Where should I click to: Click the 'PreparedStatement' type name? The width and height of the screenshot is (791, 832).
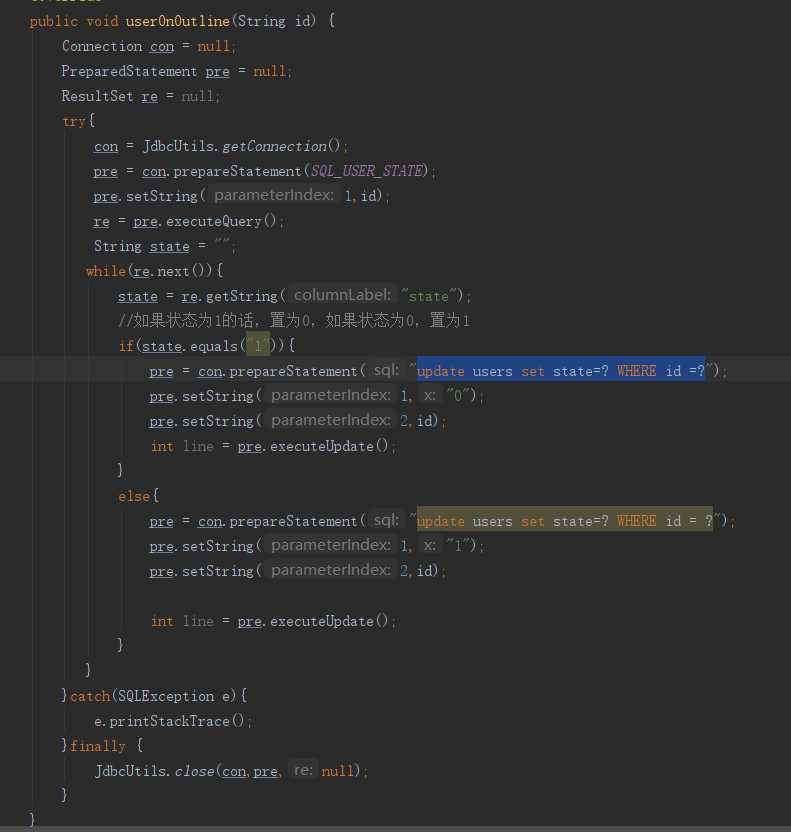129,71
